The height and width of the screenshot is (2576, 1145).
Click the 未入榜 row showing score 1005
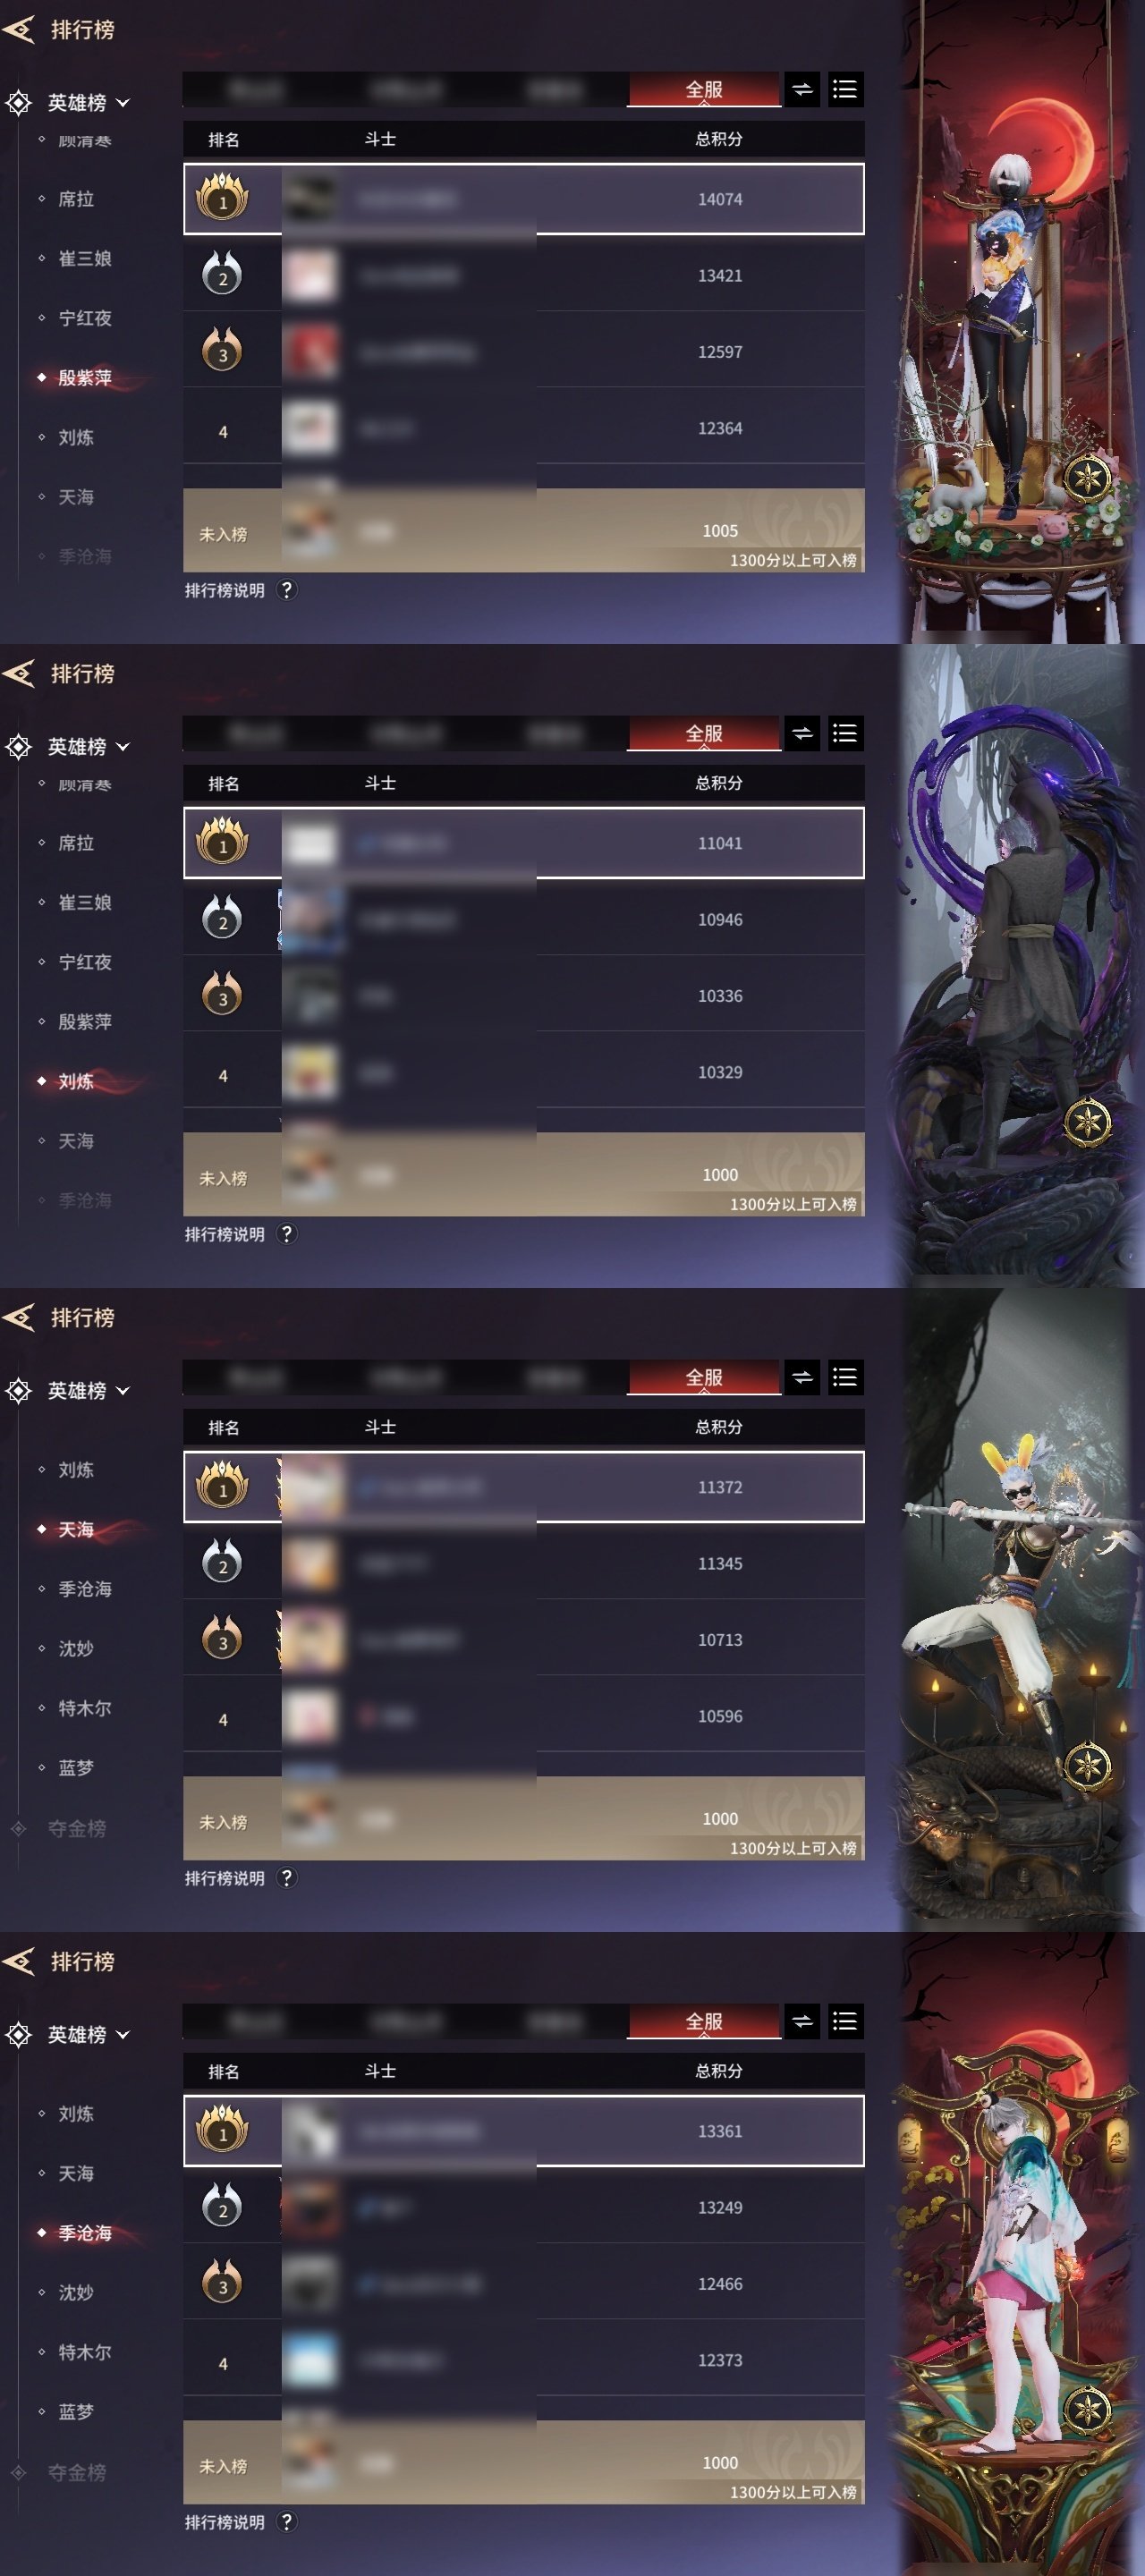point(524,530)
